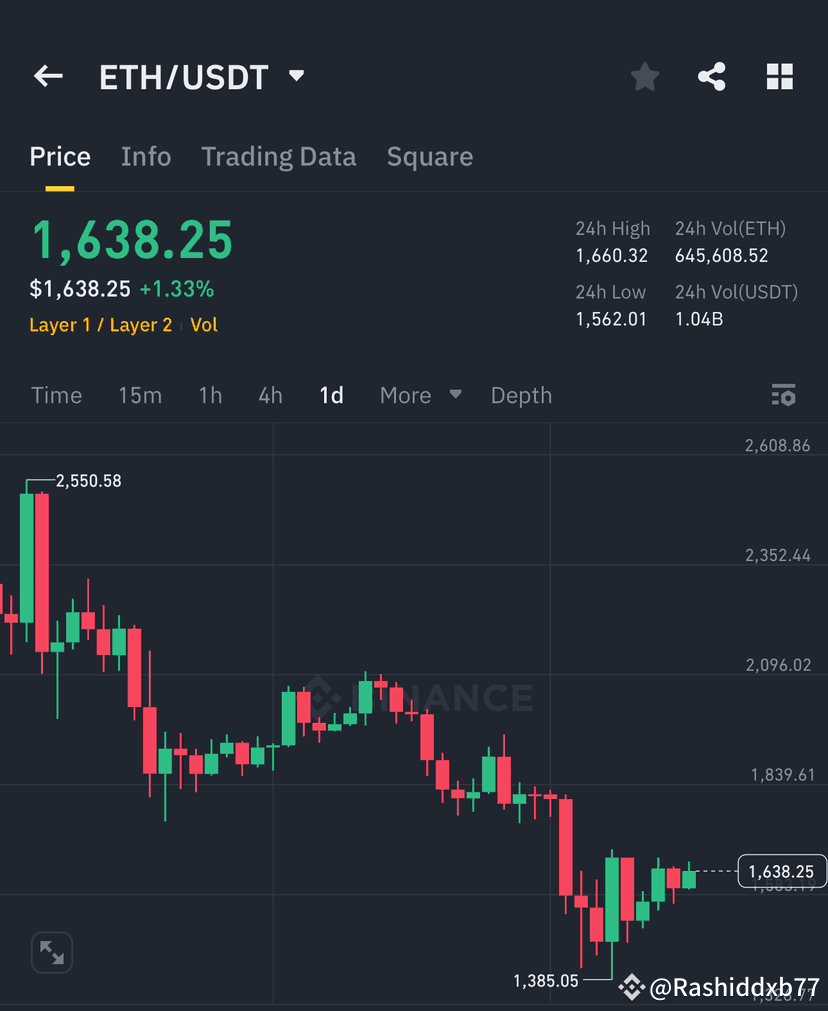Open the Square tab
The width and height of the screenshot is (828, 1011).
coord(429,156)
